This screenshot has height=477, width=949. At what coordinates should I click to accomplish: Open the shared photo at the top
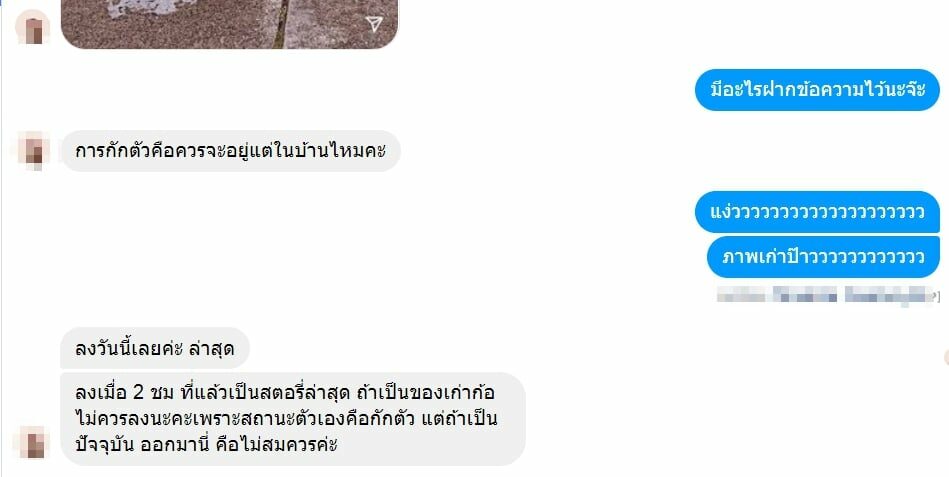[x=229, y=24]
